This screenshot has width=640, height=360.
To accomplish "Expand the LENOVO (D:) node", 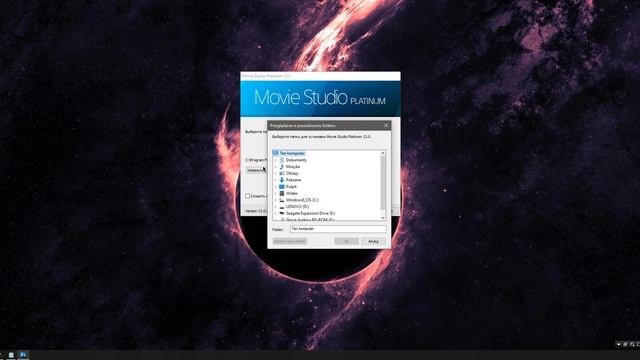I will (x=276, y=207).
